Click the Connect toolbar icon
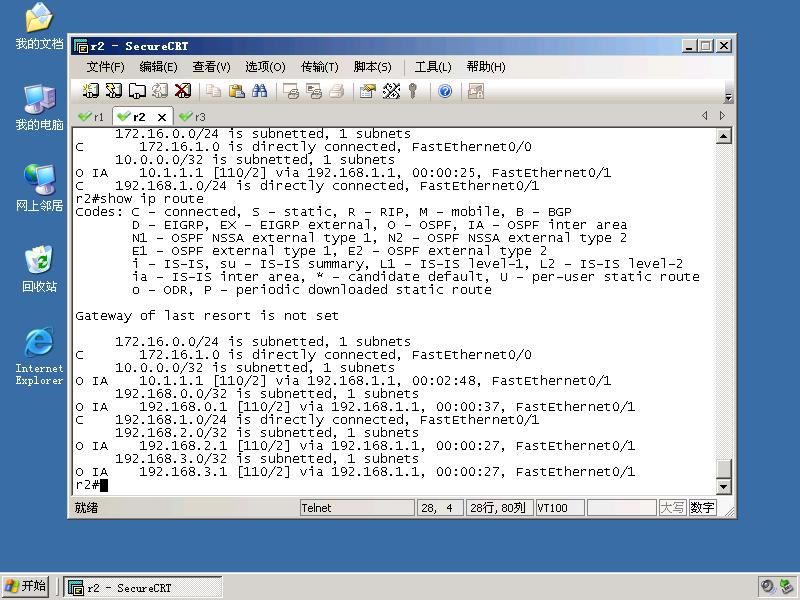 91,91
